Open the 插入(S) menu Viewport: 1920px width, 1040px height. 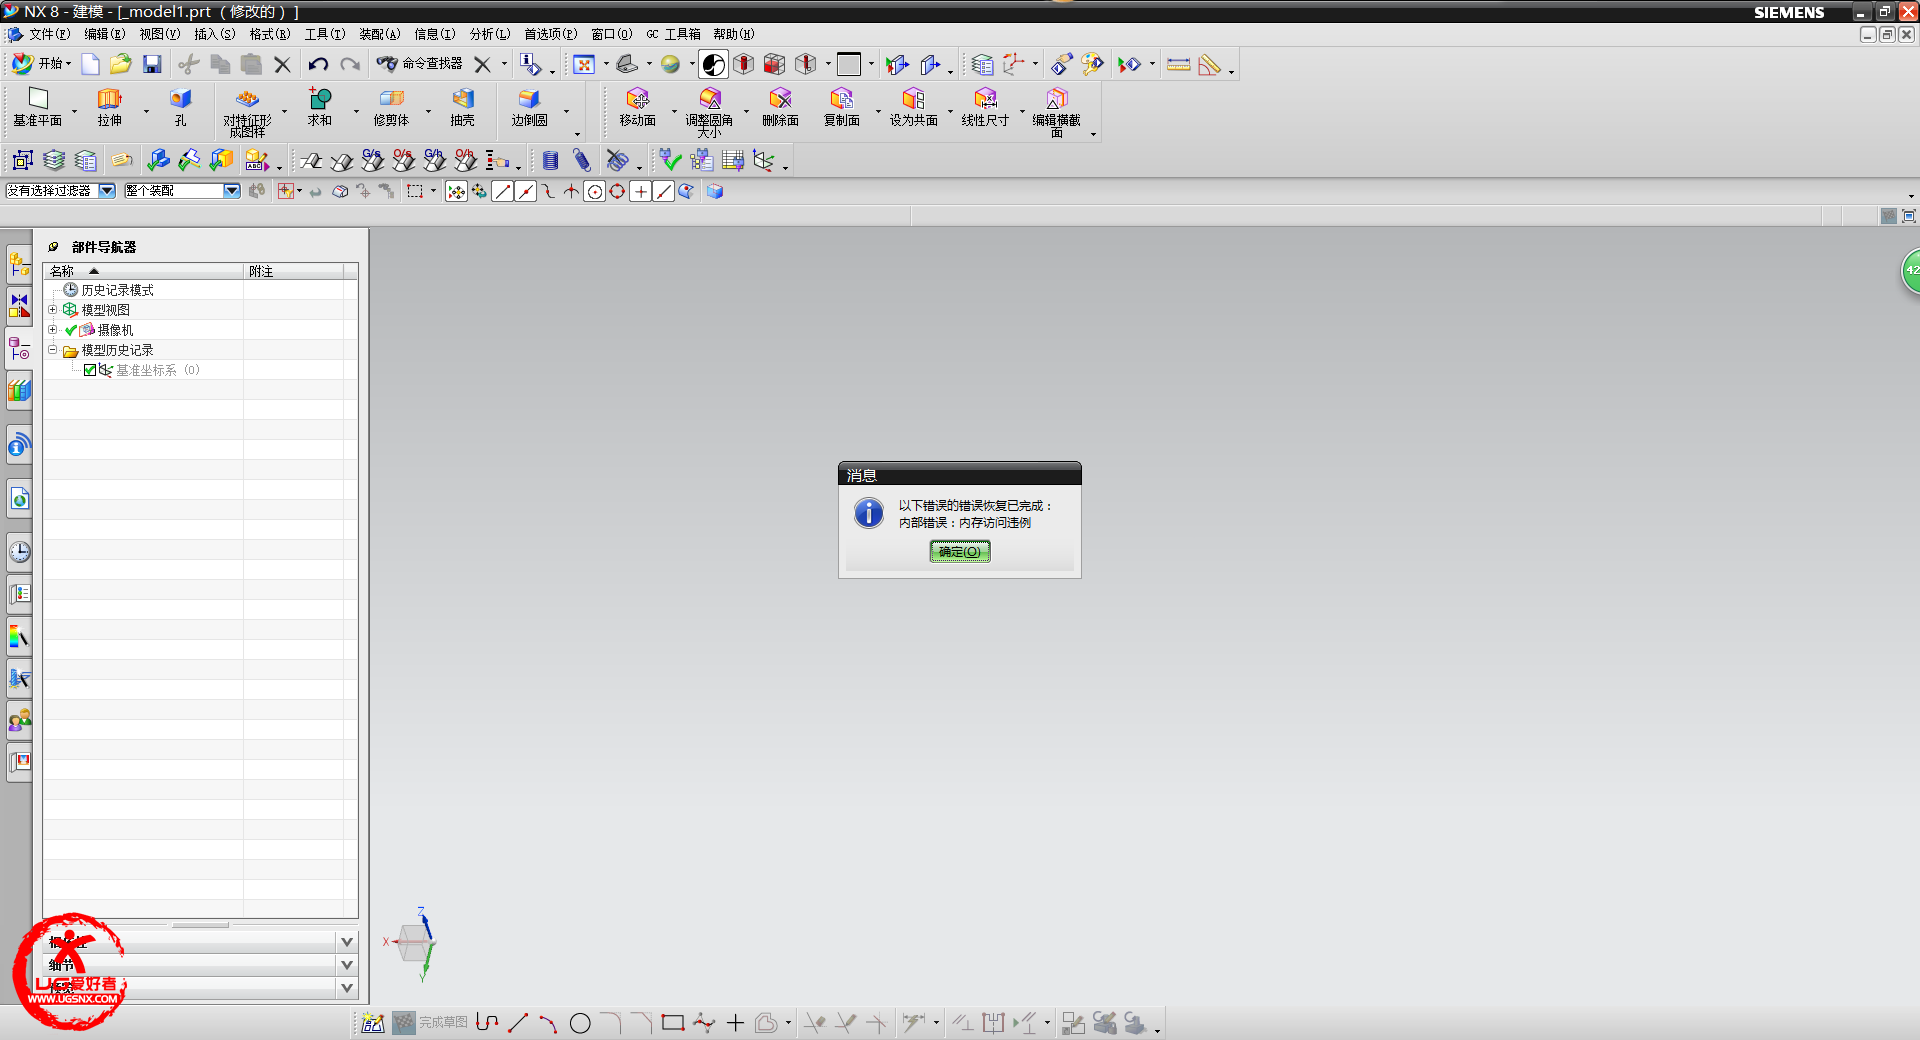(x=215, y=34)
